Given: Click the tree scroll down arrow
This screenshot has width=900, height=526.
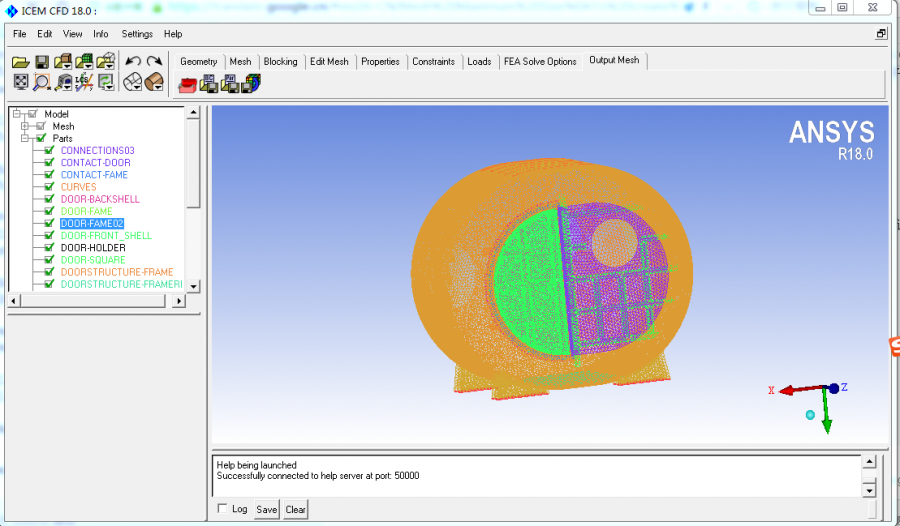Looking at the screenshot, I should (193, 286).
